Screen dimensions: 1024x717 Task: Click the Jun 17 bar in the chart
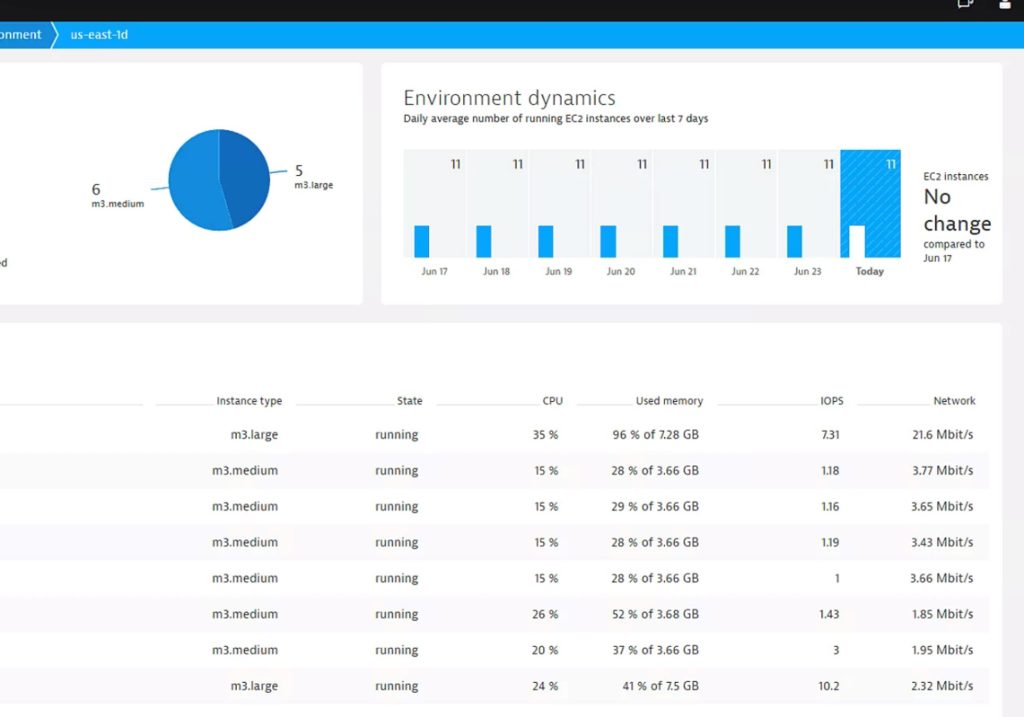pyautogui.click(x=424, y=240)
